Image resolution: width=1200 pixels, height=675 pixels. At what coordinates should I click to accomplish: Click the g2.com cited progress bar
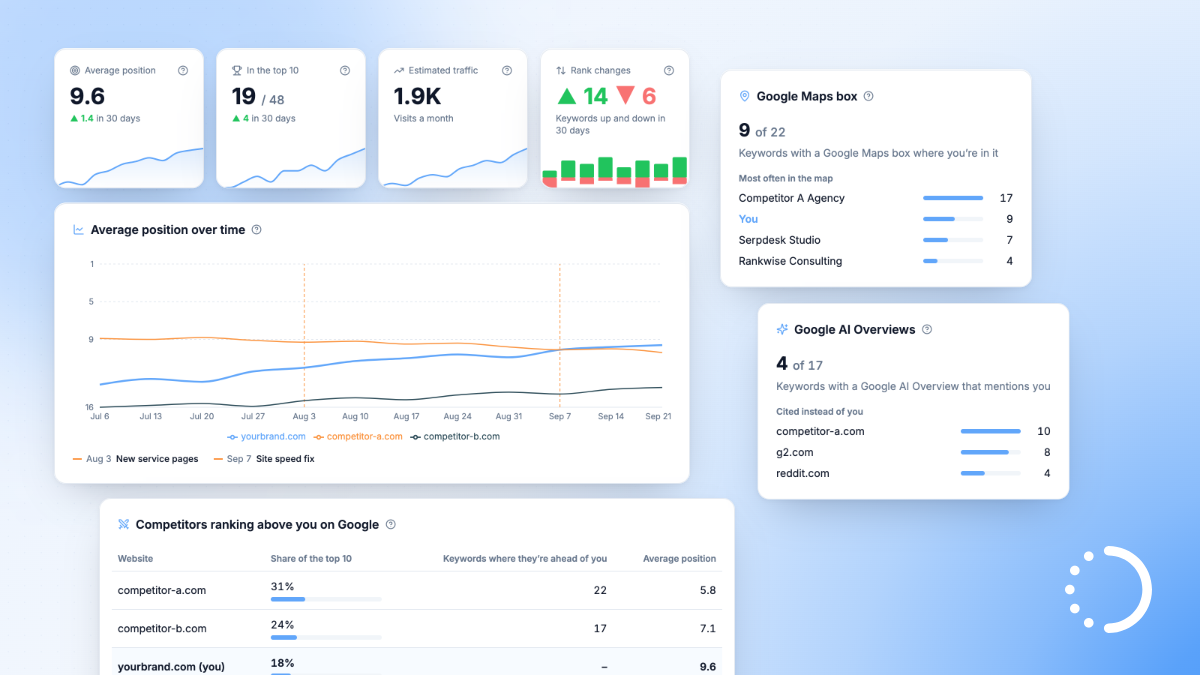tap(991, 452)
